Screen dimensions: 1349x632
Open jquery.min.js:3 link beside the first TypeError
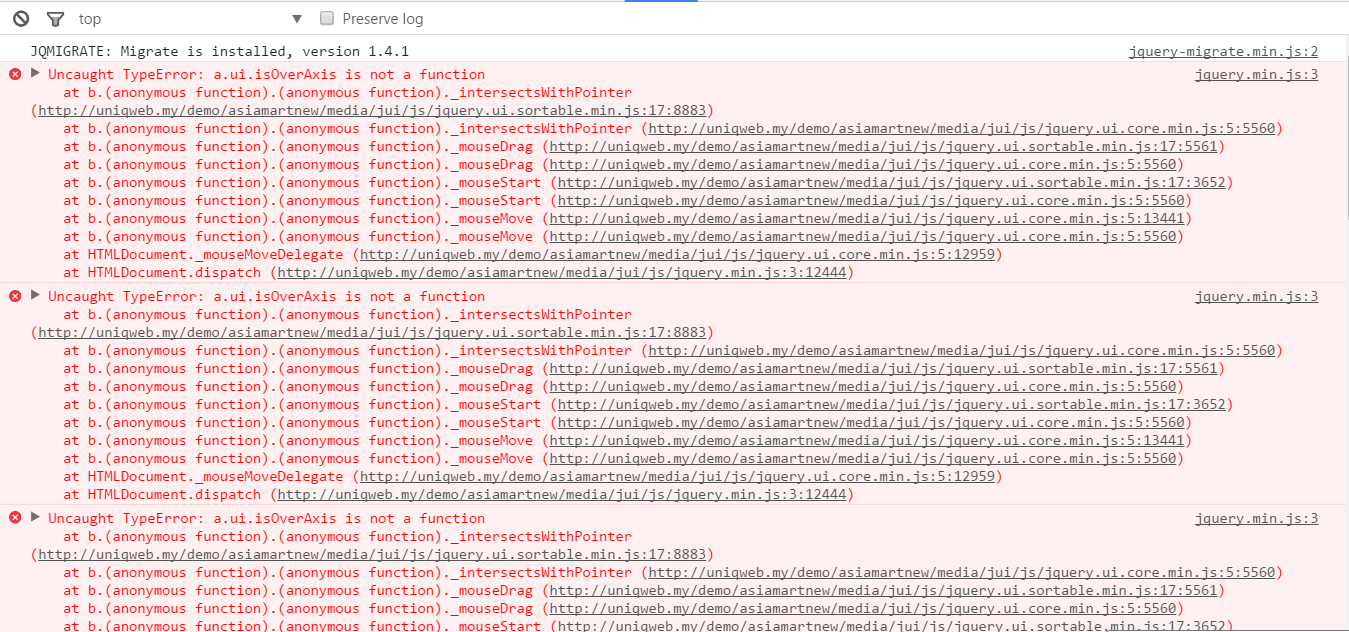(x=1256, y=74)
